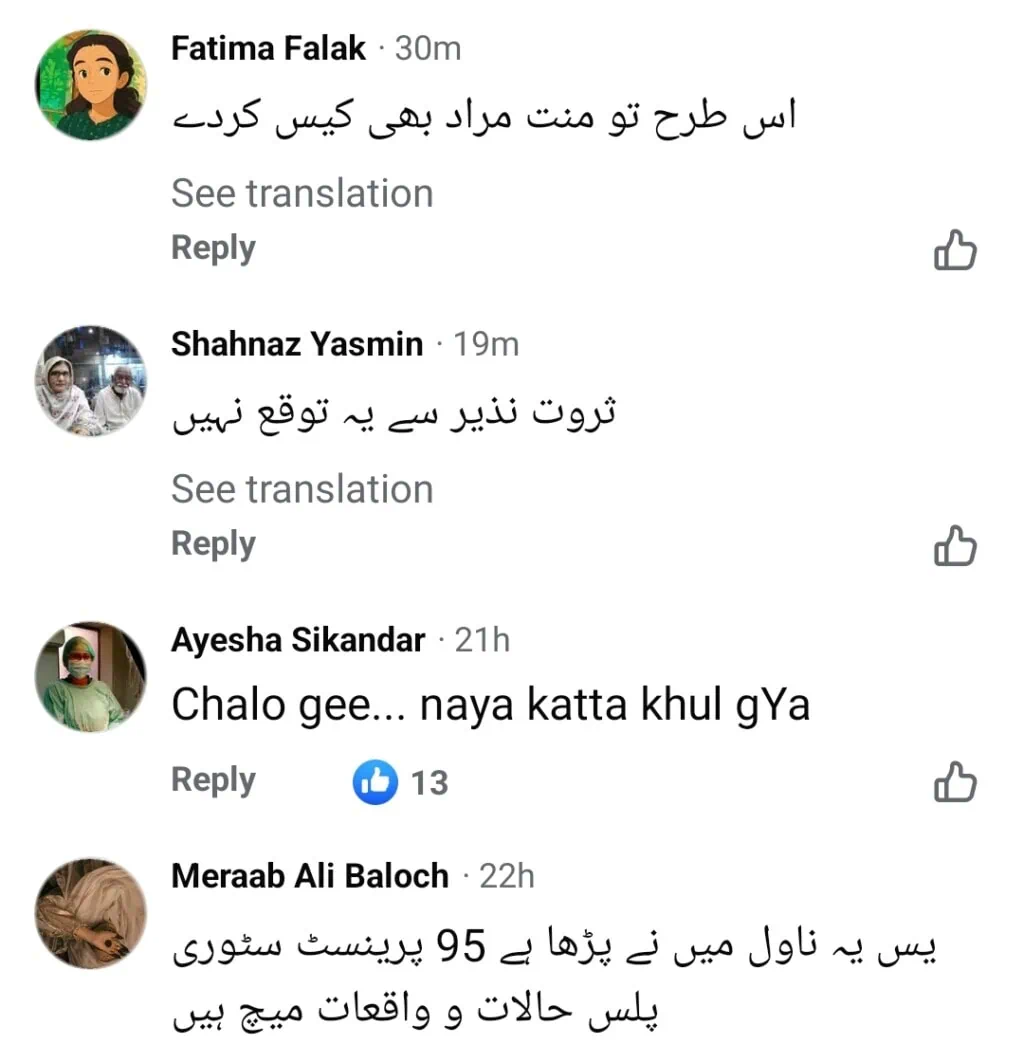
Task: Click the Meraab Ali Baloch username
Action: [310, 877]
